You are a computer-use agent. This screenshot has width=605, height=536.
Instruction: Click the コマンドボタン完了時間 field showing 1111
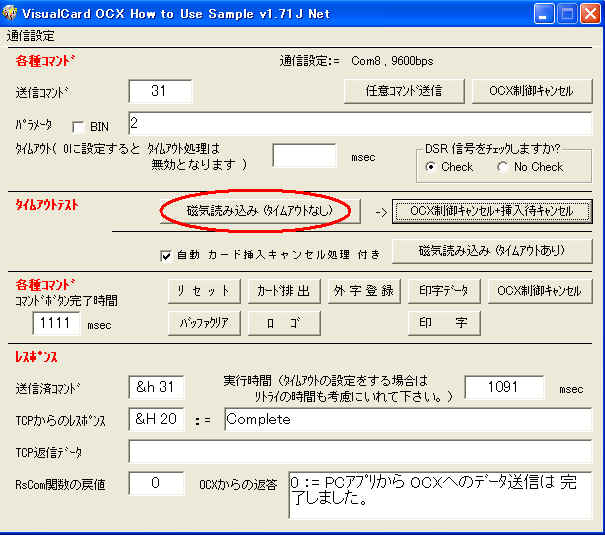tap(56, 323)
